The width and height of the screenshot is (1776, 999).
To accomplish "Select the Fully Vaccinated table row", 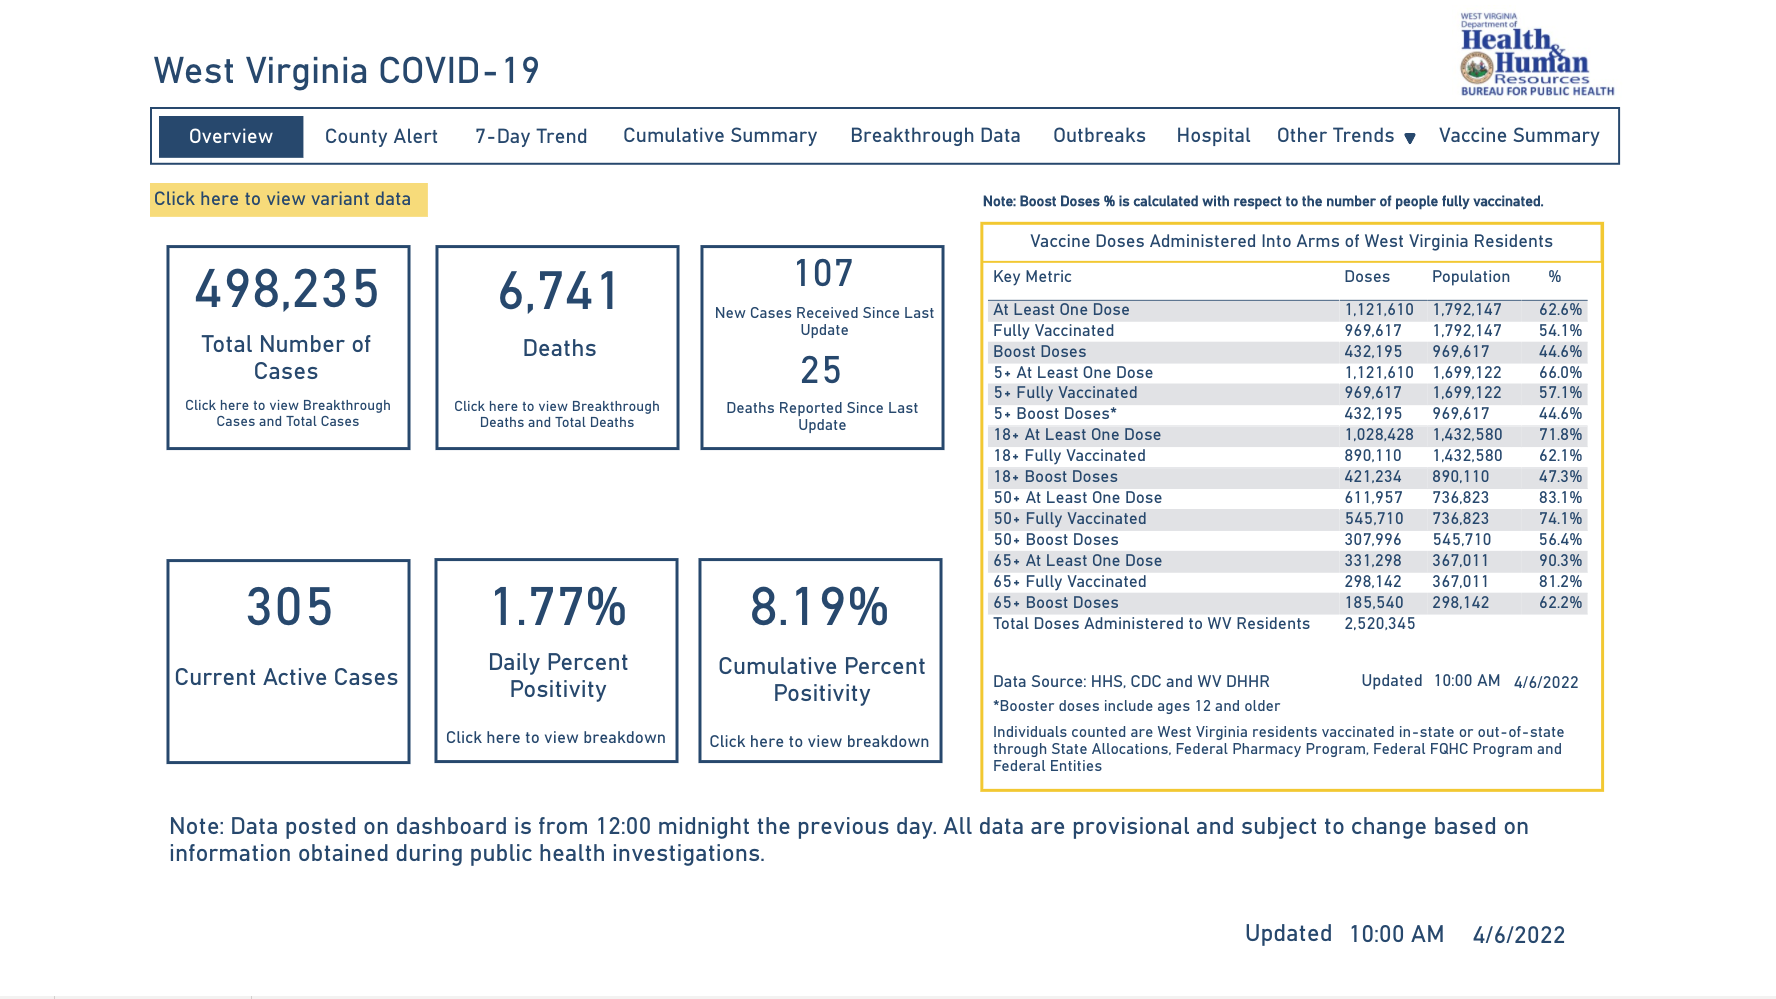I will [1053, 331].
